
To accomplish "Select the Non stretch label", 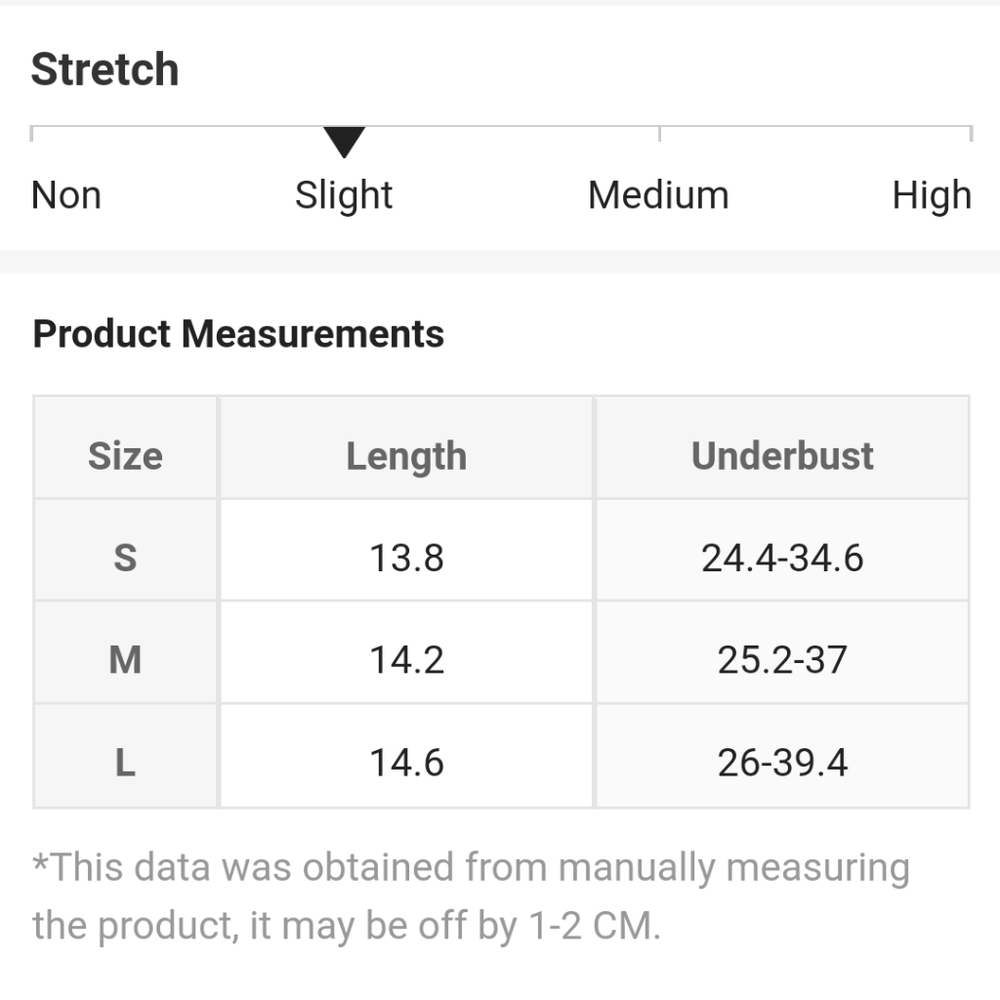I will (66, 195).
